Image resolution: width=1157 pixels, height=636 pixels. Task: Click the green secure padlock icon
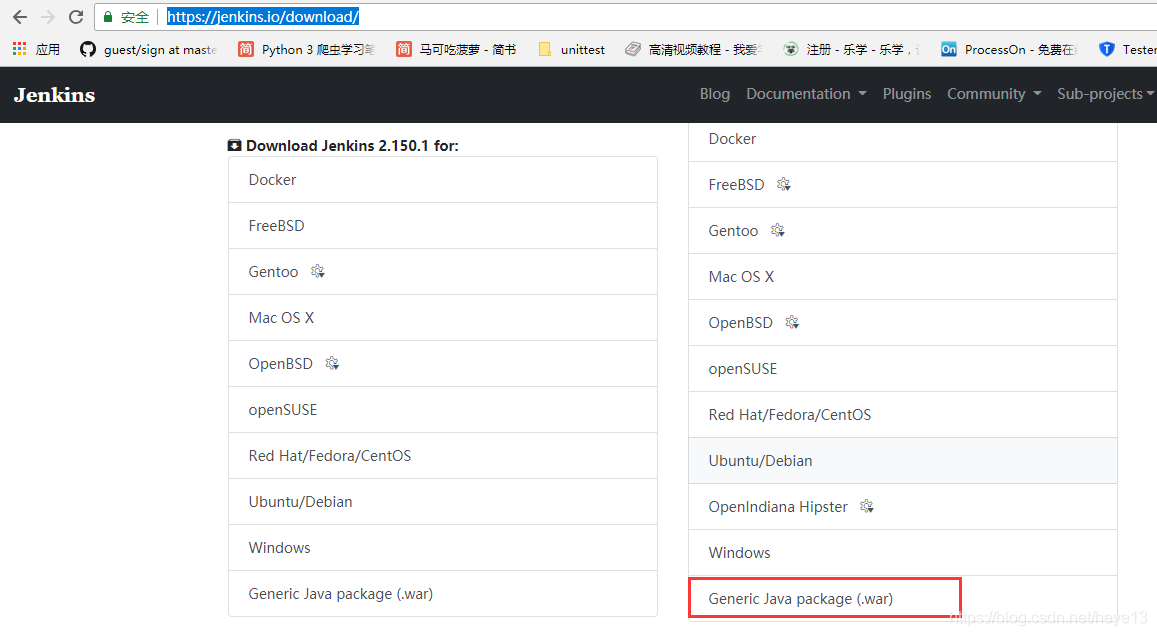click(x=108, y=17)
